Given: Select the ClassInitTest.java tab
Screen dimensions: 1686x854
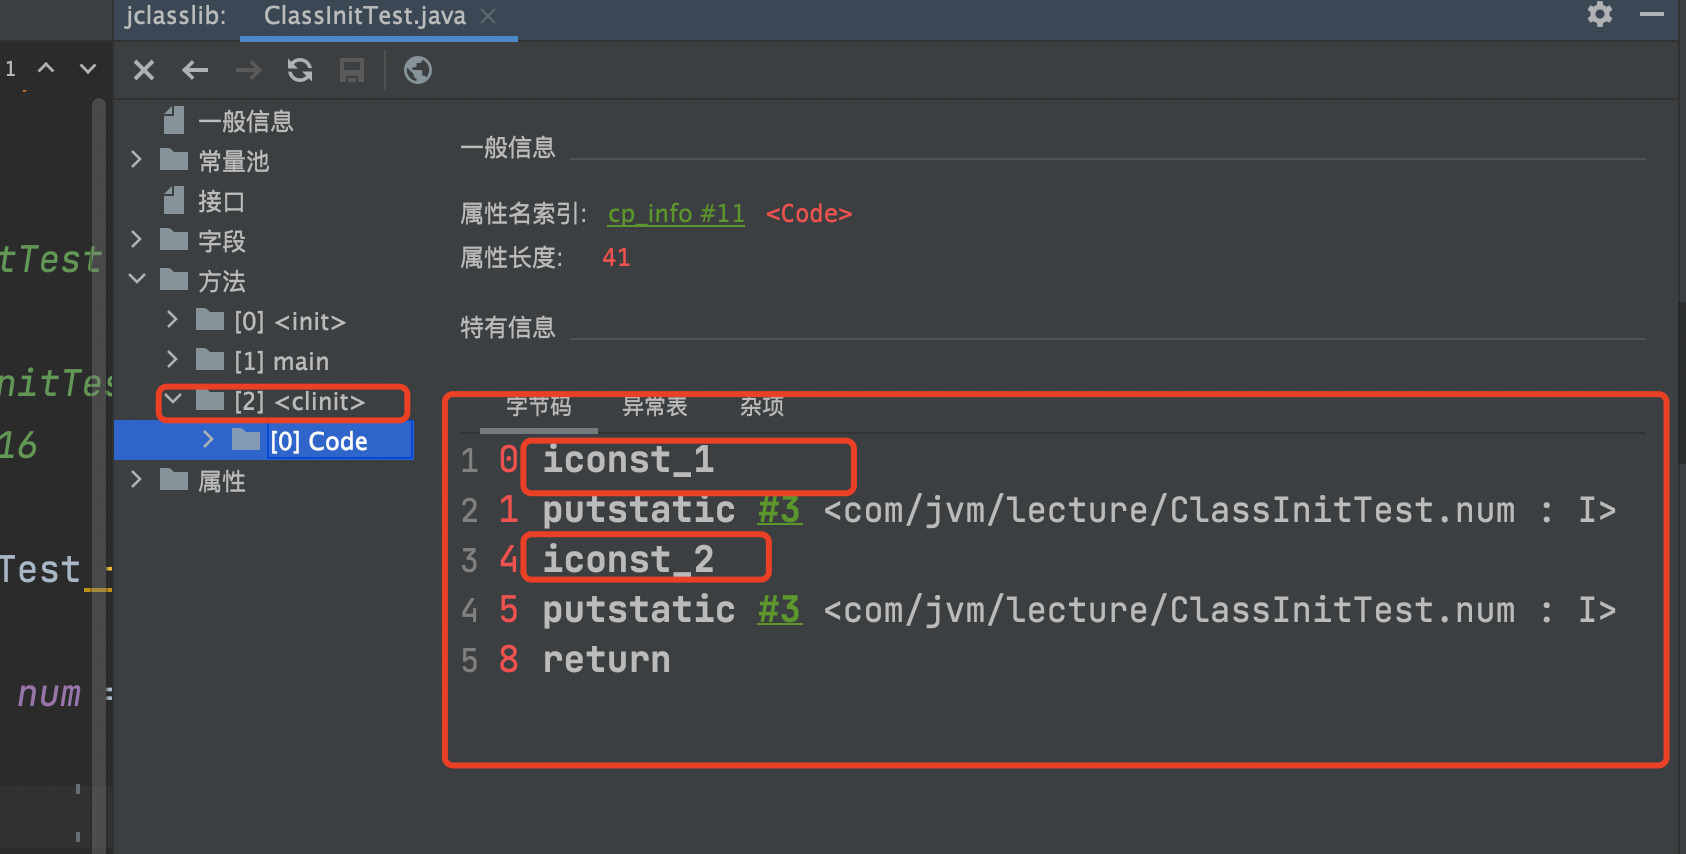Looking at the screenshot, I should [365, 16].
